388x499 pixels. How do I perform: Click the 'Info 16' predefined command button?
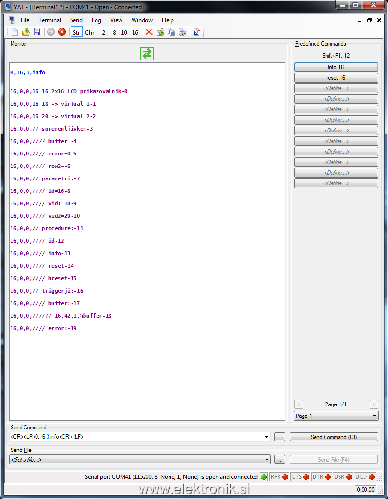[336, 67]
